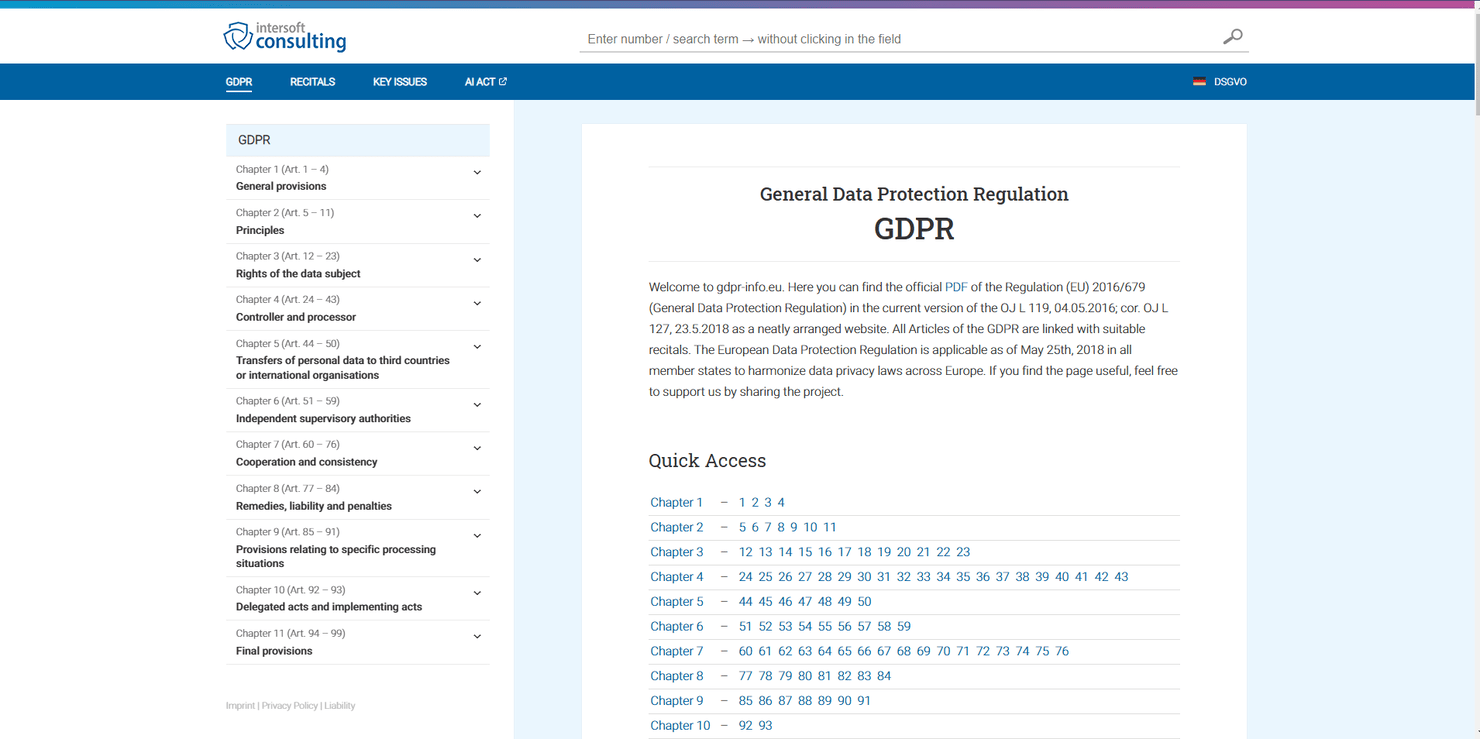Expand Chapter 3 Rights of data subject chevron
Image resolution: width=1480 pixels, height=739 pixels.
[x=477, y=260]
